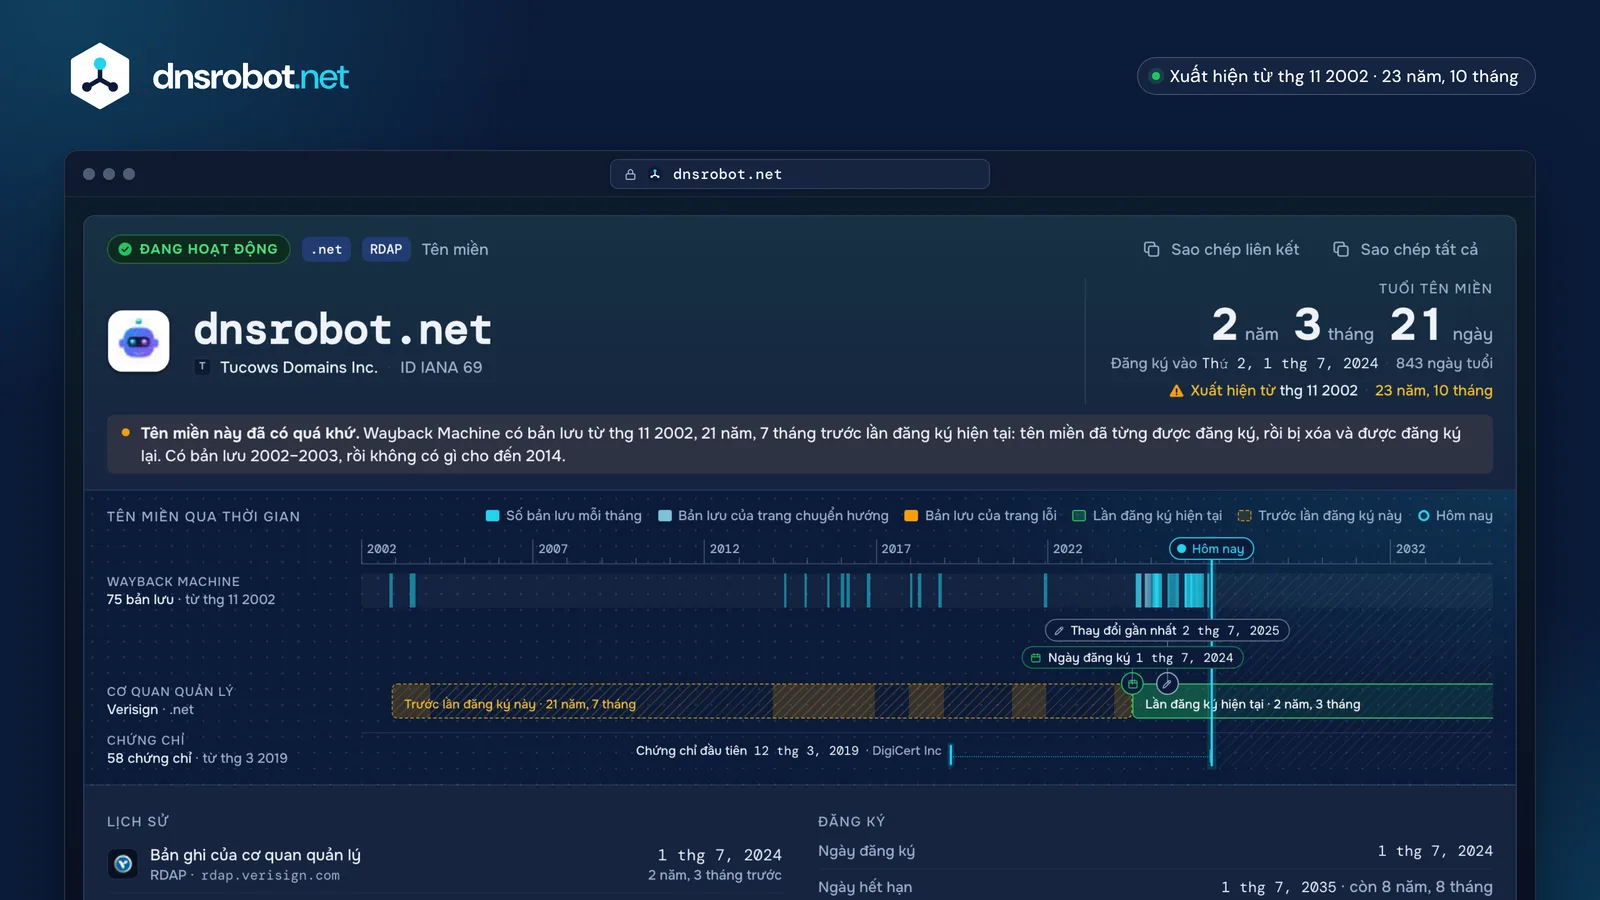Toggle the Bản lưu của trang lỗi legend swatch
The image size is (1600, 900).
[911, 516]
